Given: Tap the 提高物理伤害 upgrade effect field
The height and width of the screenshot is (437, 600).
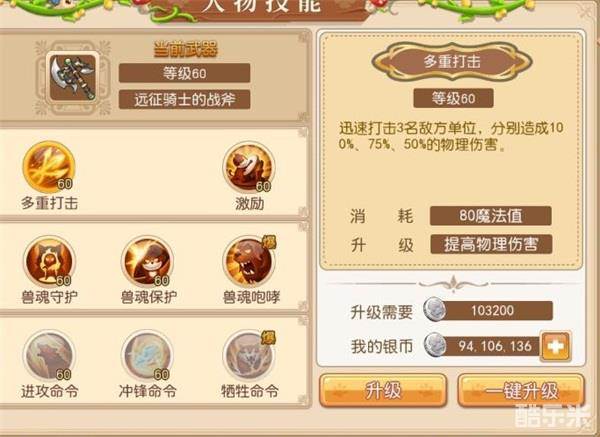Looking at the screenshot, I should [x=491, y=244].
